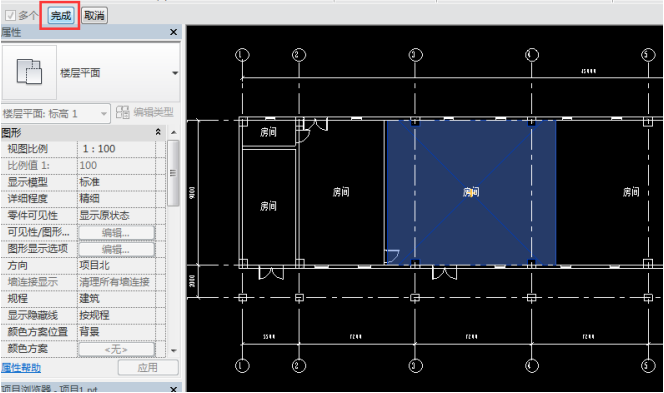Select the double door at top near grid 2
Screen dimensions: 664x393
[x=316, y=125]
